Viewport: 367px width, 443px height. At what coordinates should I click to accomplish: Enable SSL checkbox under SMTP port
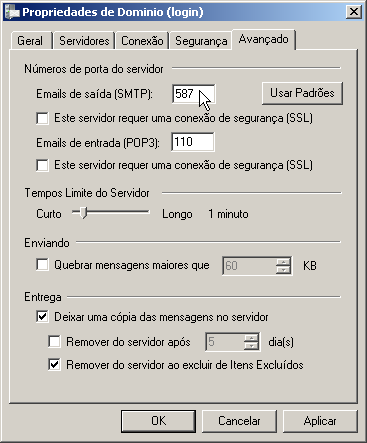click(42, 118)
